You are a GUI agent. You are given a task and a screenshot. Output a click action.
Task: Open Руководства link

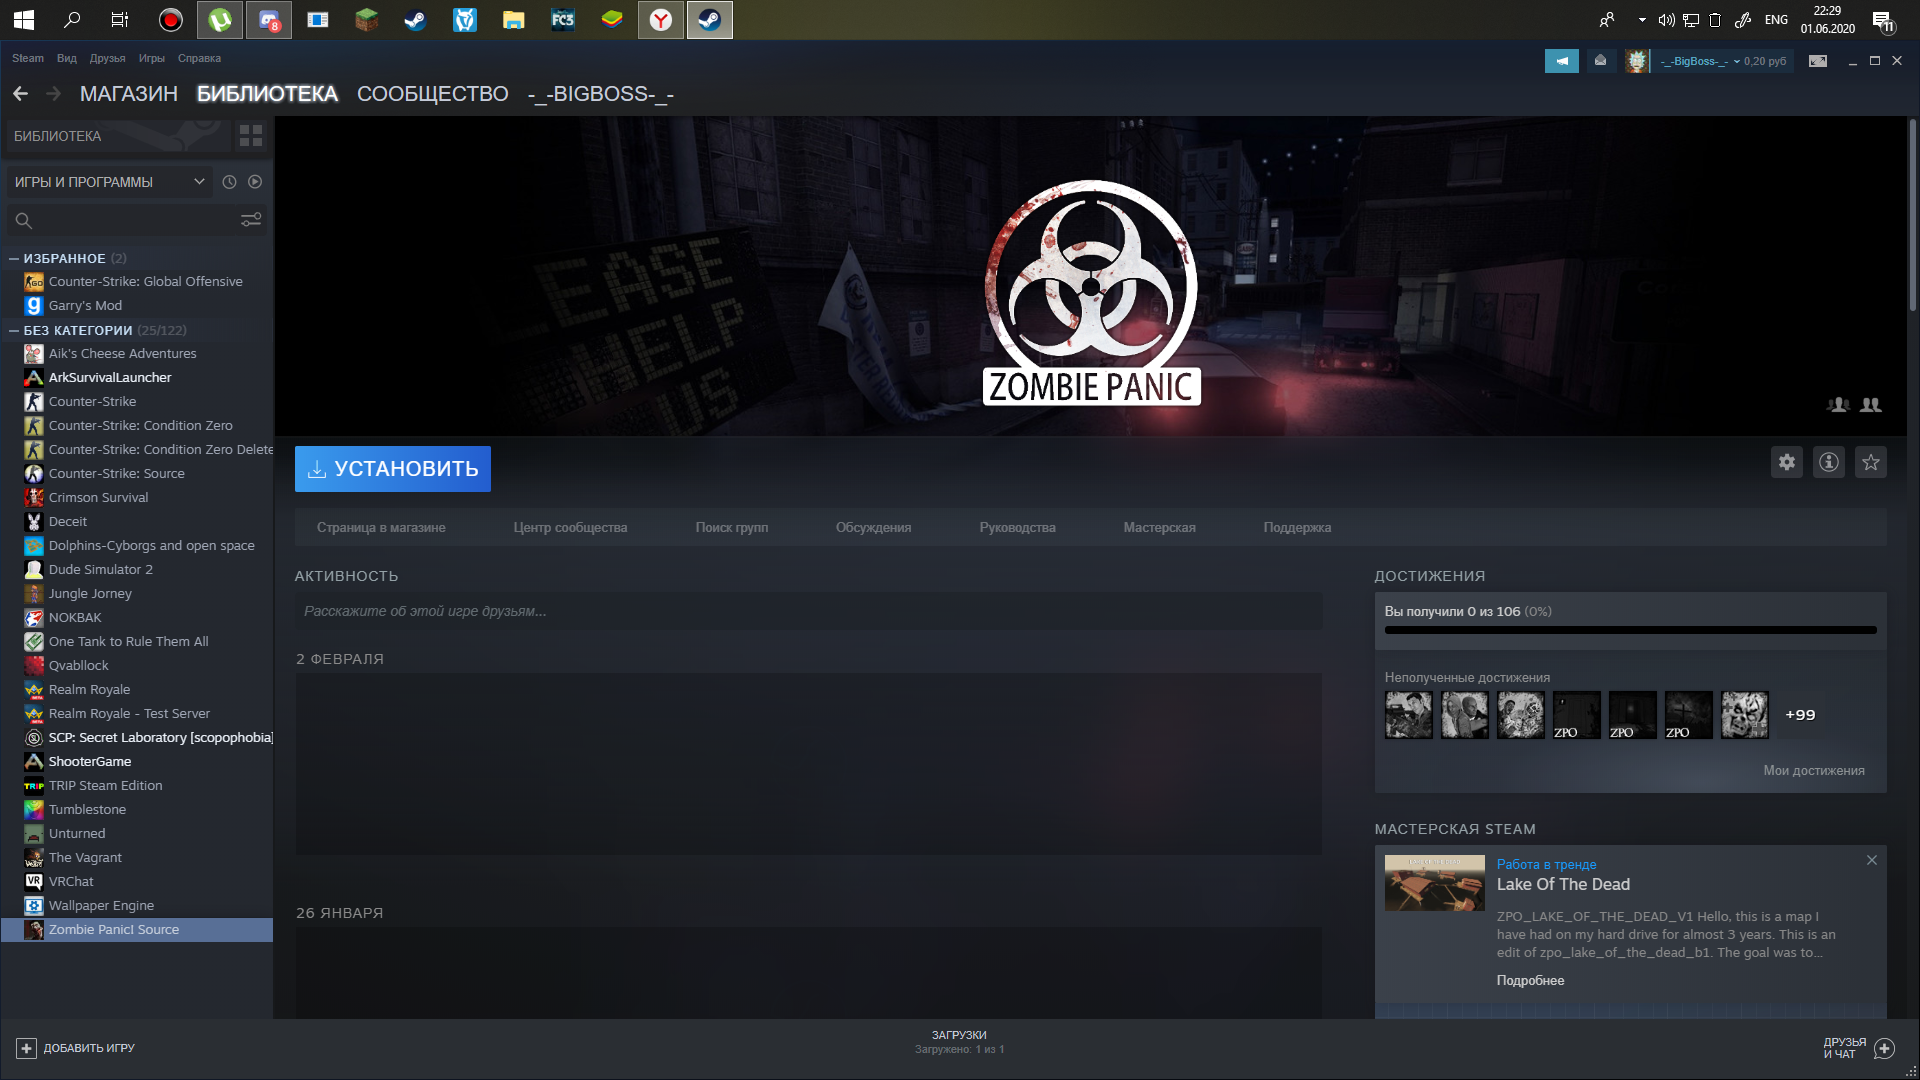click(x=1018, y=528)
